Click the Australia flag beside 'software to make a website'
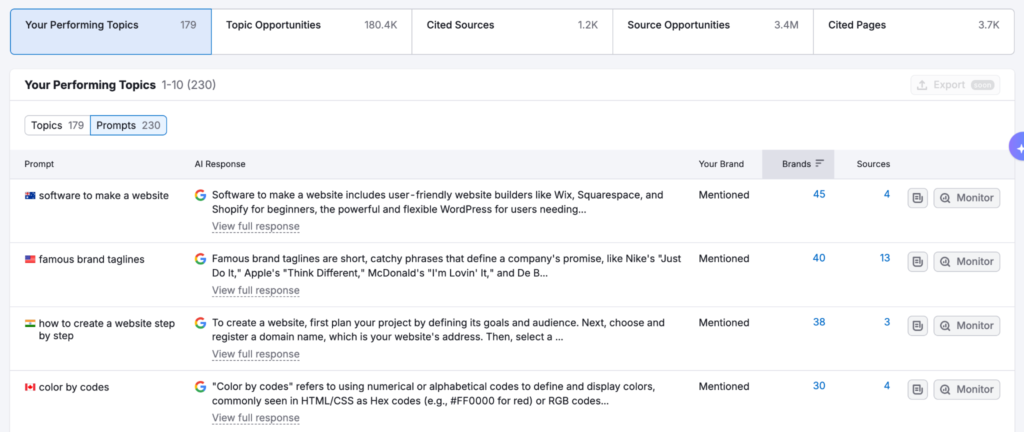 tap(30, 196)
